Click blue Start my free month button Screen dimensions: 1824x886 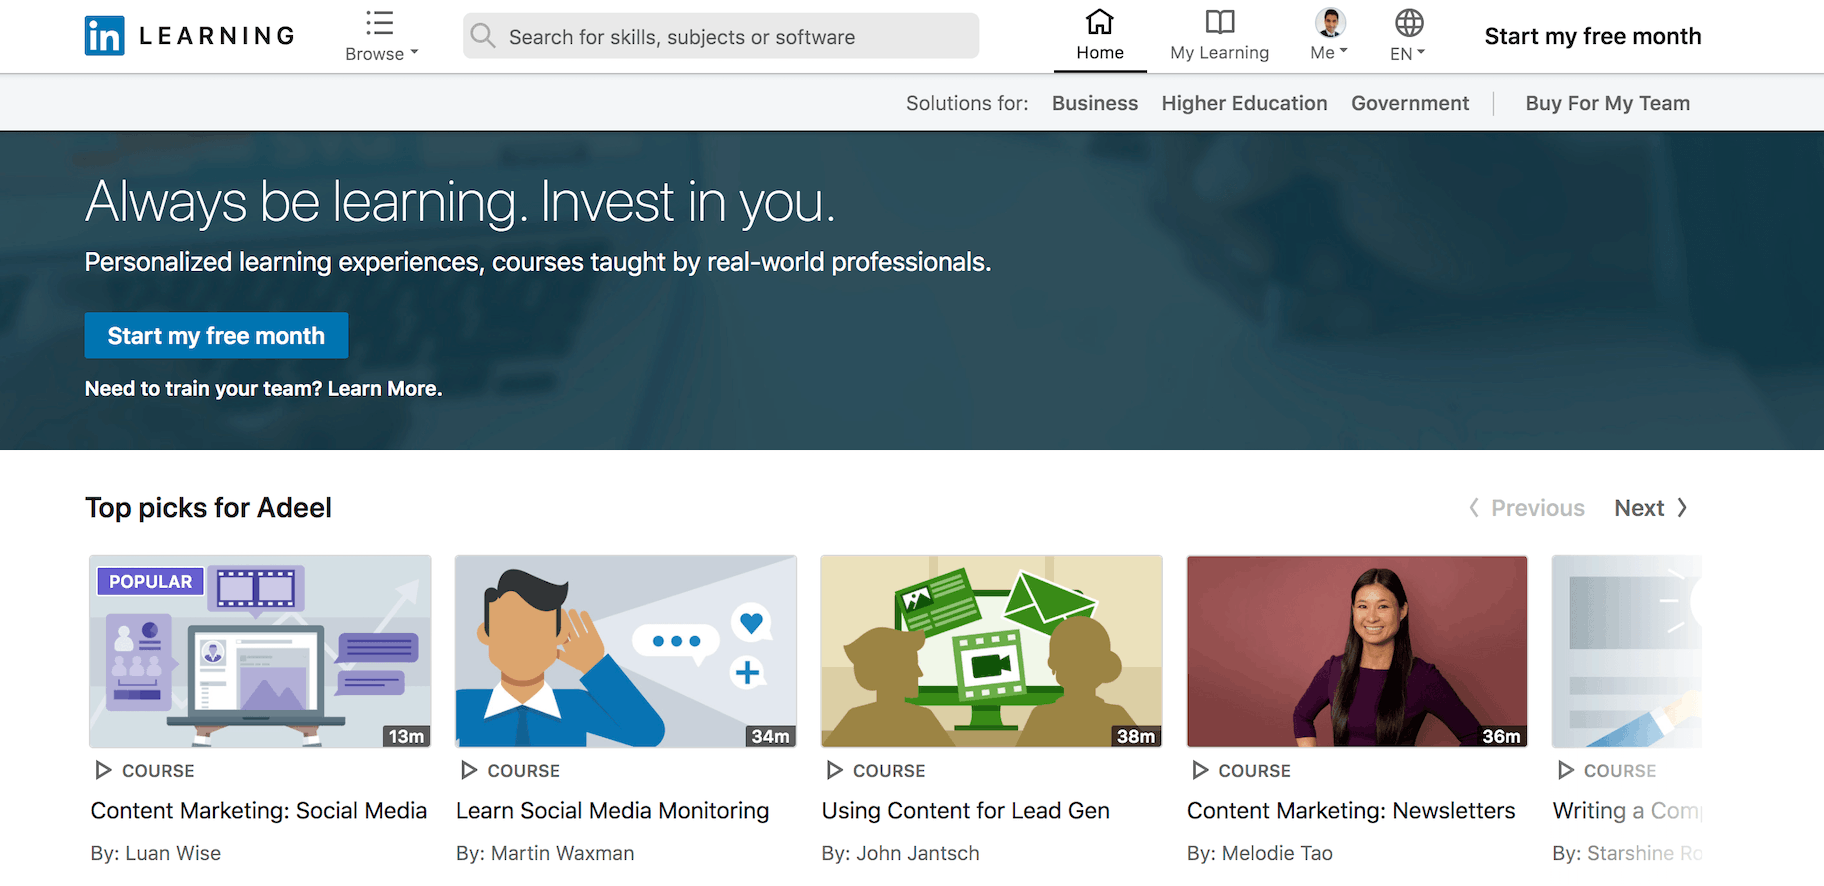pos(216,336)
